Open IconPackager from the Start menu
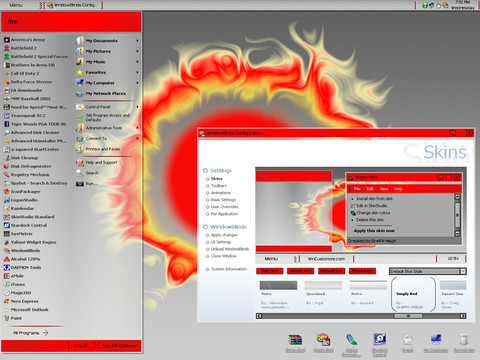This screenshot has height=360, width=480. [x=22, y=191]
